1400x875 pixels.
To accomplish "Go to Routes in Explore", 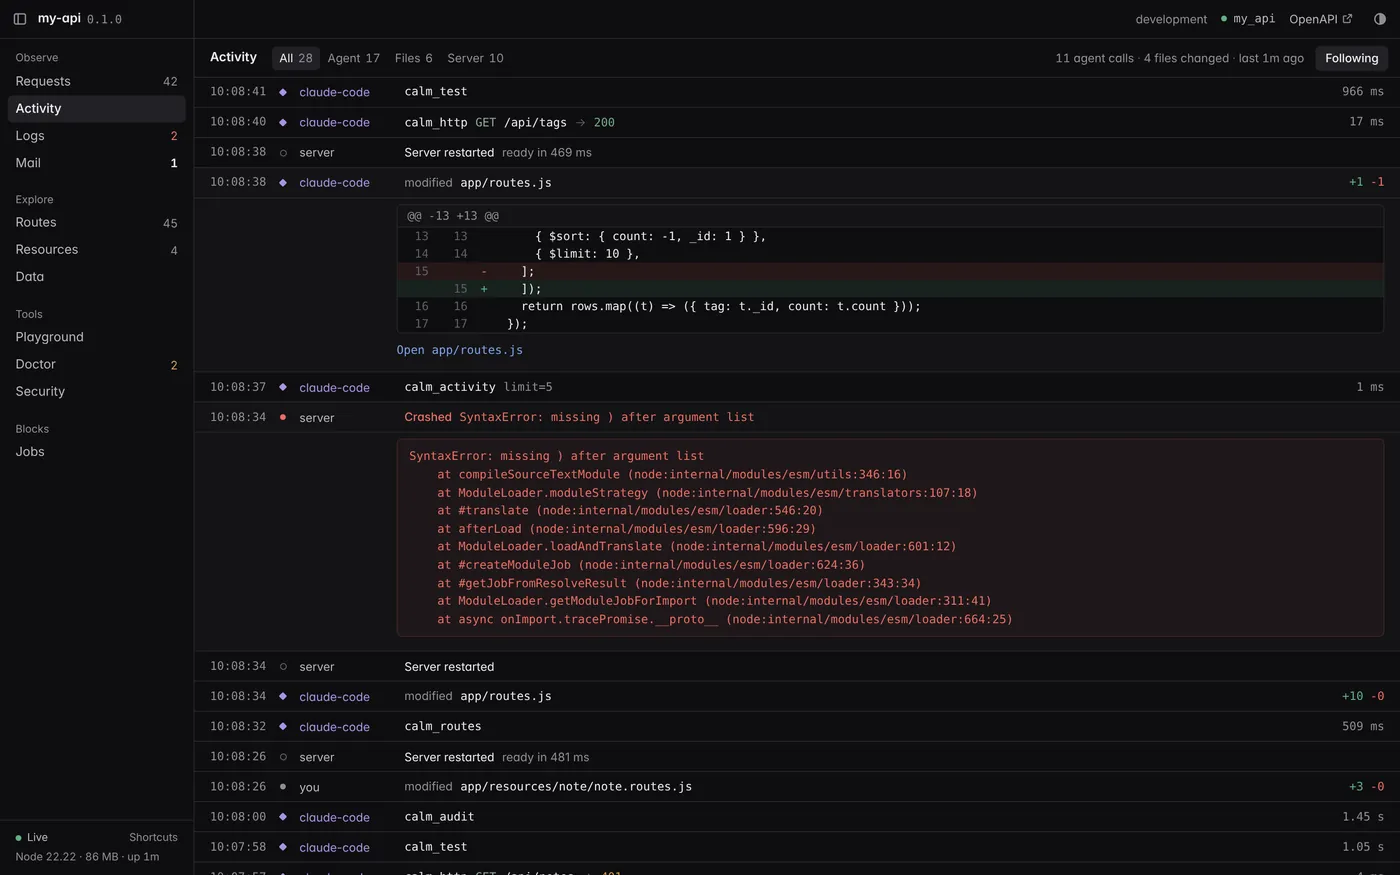I will coord(96,222).
